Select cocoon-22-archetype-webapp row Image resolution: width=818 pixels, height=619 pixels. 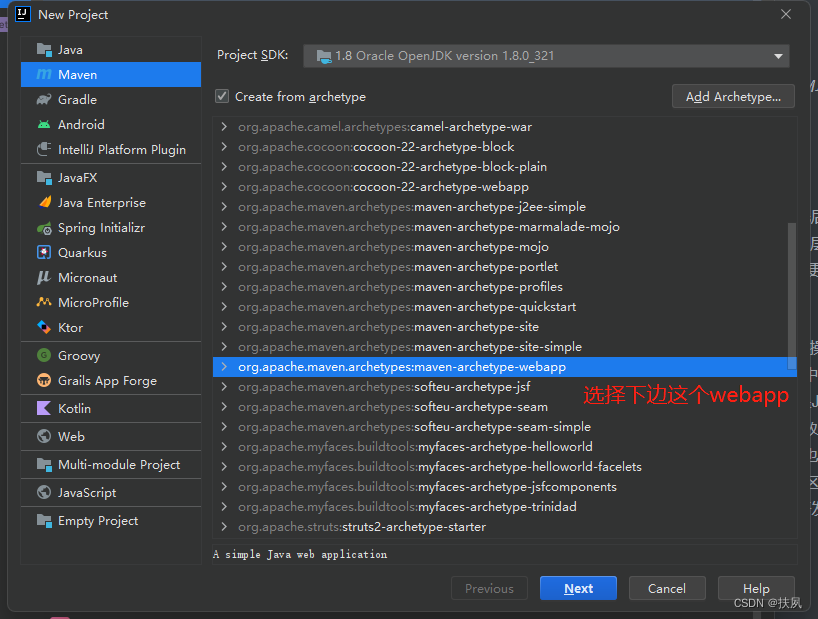point(504,187)
